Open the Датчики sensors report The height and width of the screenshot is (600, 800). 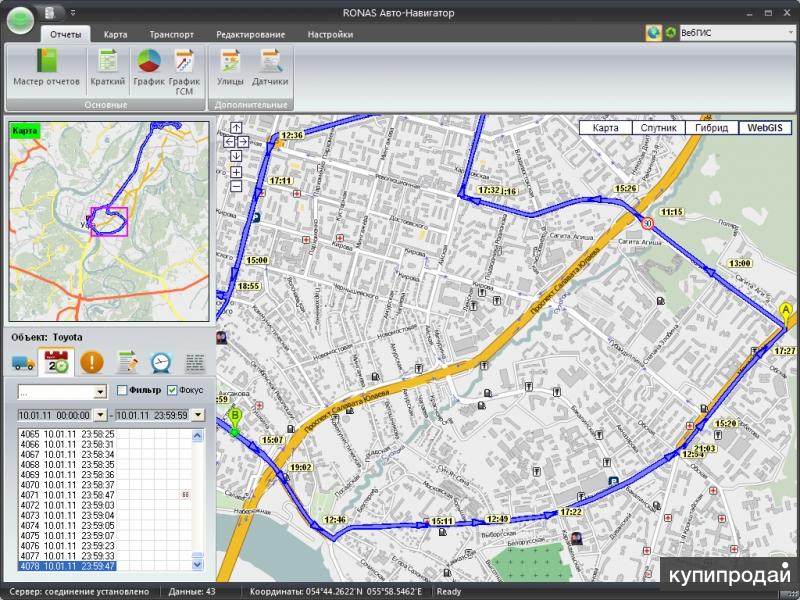tap(270, 67)
